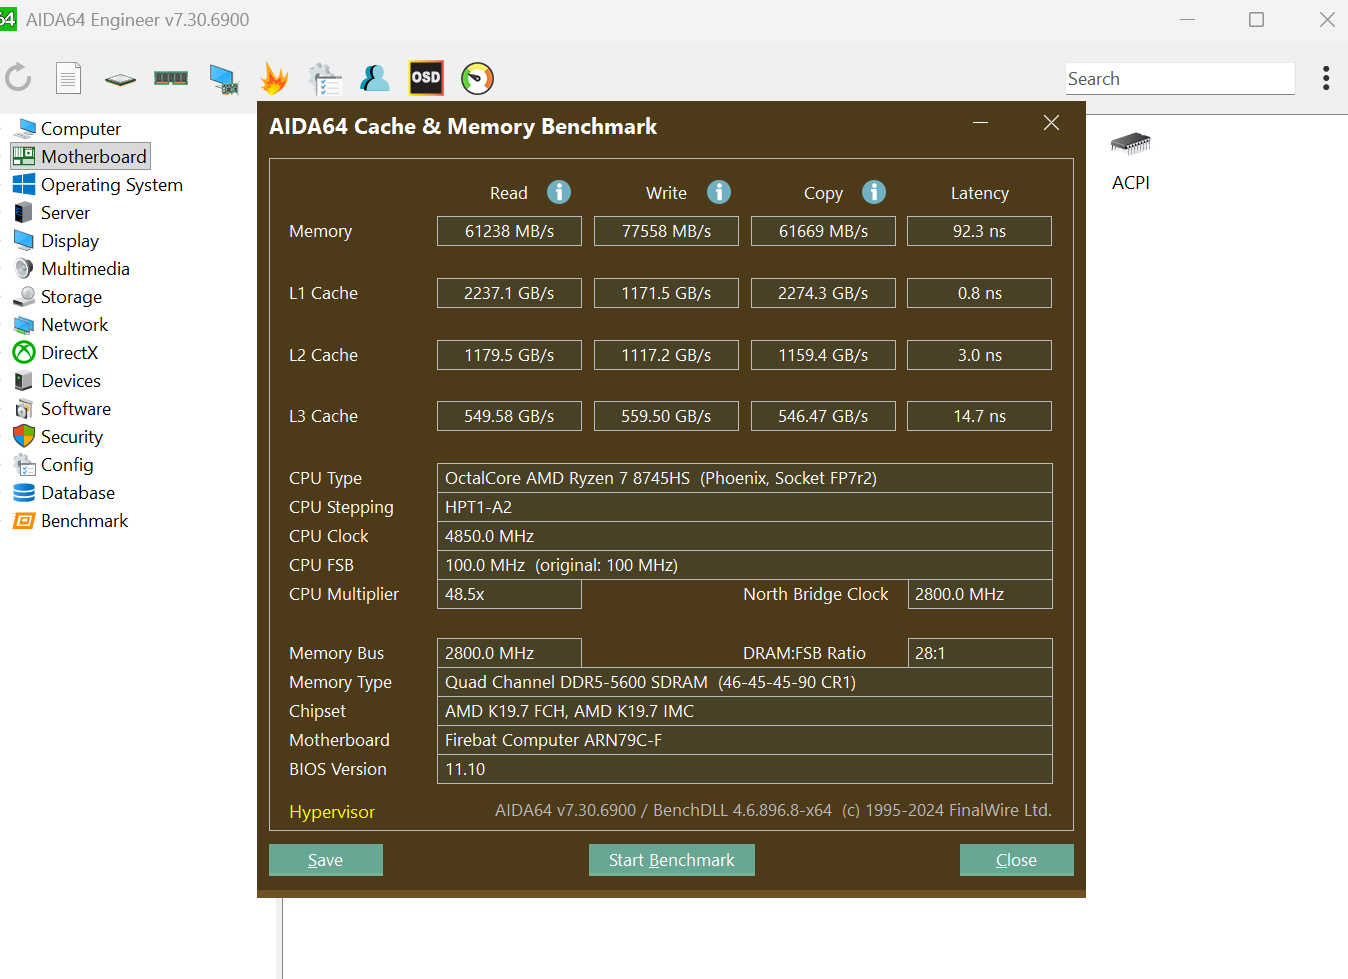Click into the Search field
This screenshot has height=979, width=1348.
(x=1178, y=79)
